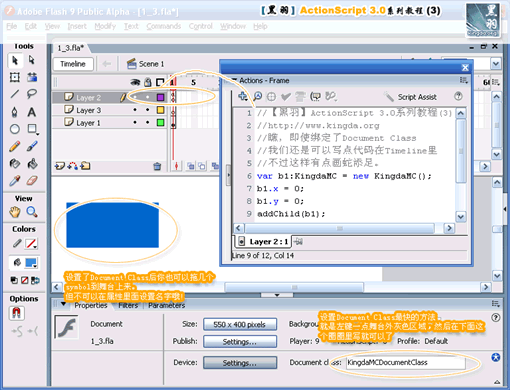The width and height of the screenshot is (510, 390).
Task: Select the Free Transform tool
Action: [15, 77]
